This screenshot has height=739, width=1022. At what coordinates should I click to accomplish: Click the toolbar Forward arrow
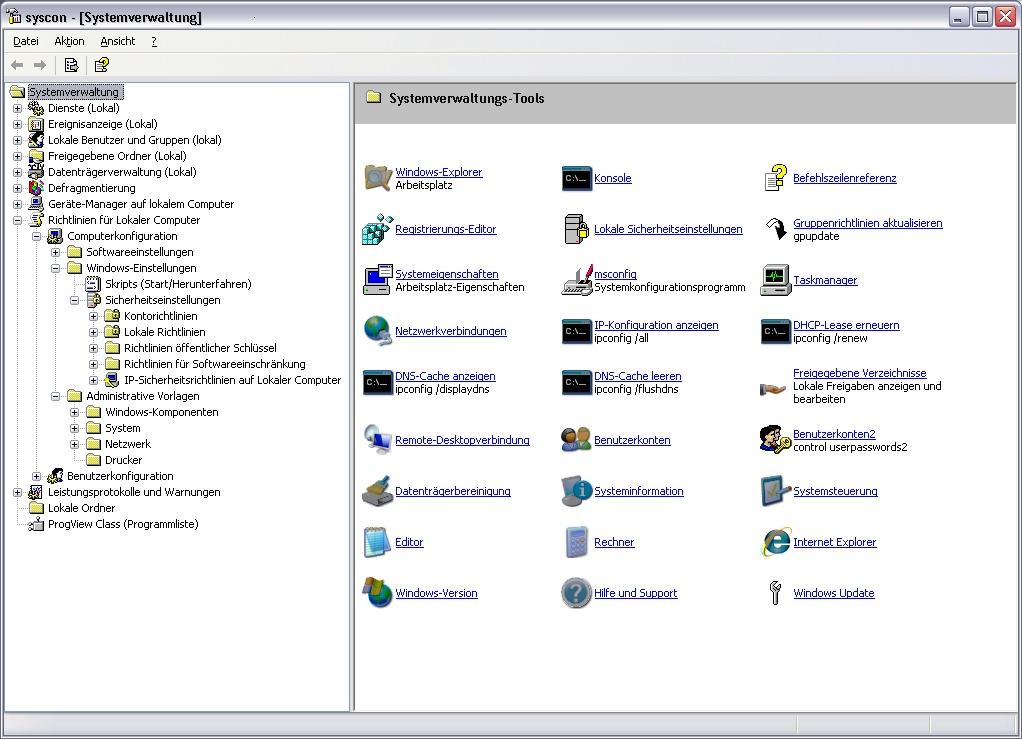[x=40, y=65]
